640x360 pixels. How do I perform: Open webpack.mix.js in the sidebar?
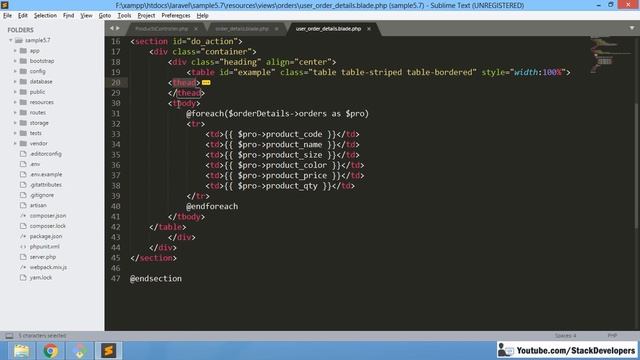coord(48,267)
